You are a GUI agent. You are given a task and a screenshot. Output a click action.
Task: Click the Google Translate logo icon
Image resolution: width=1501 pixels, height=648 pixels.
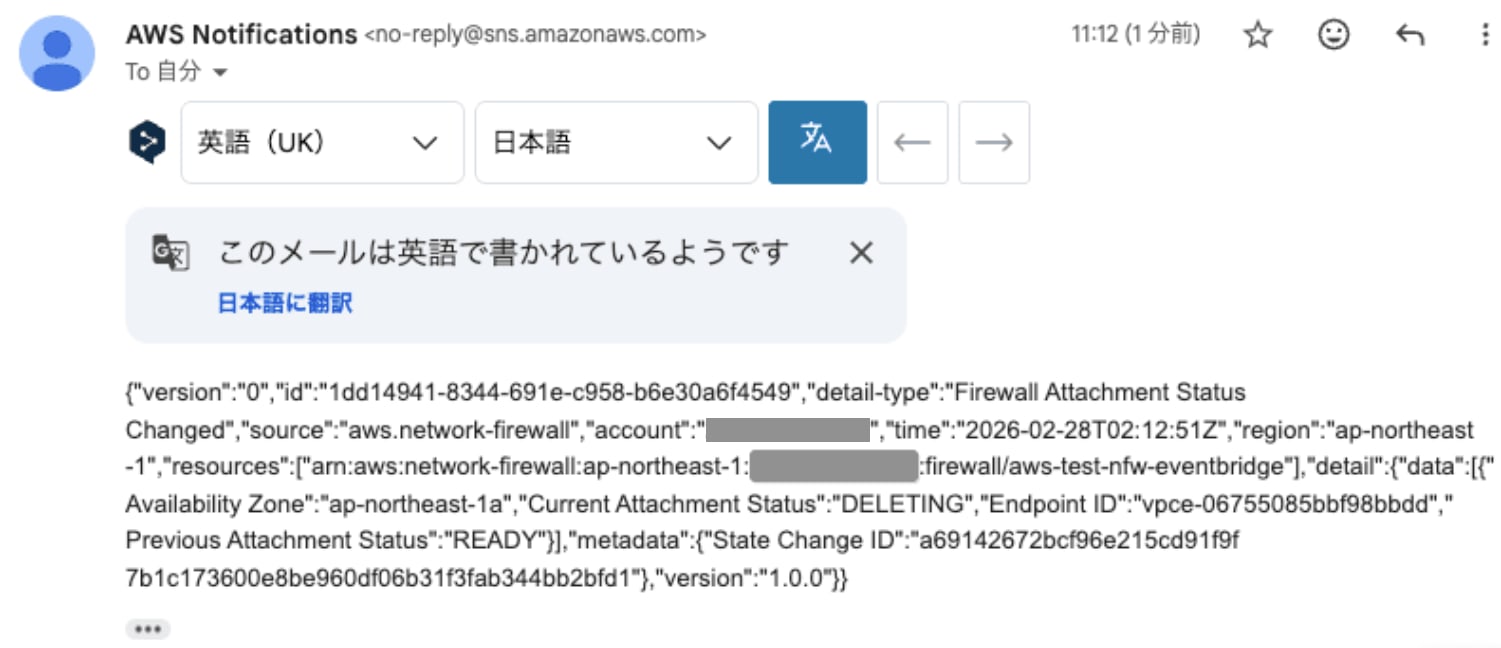pos(146,140)
